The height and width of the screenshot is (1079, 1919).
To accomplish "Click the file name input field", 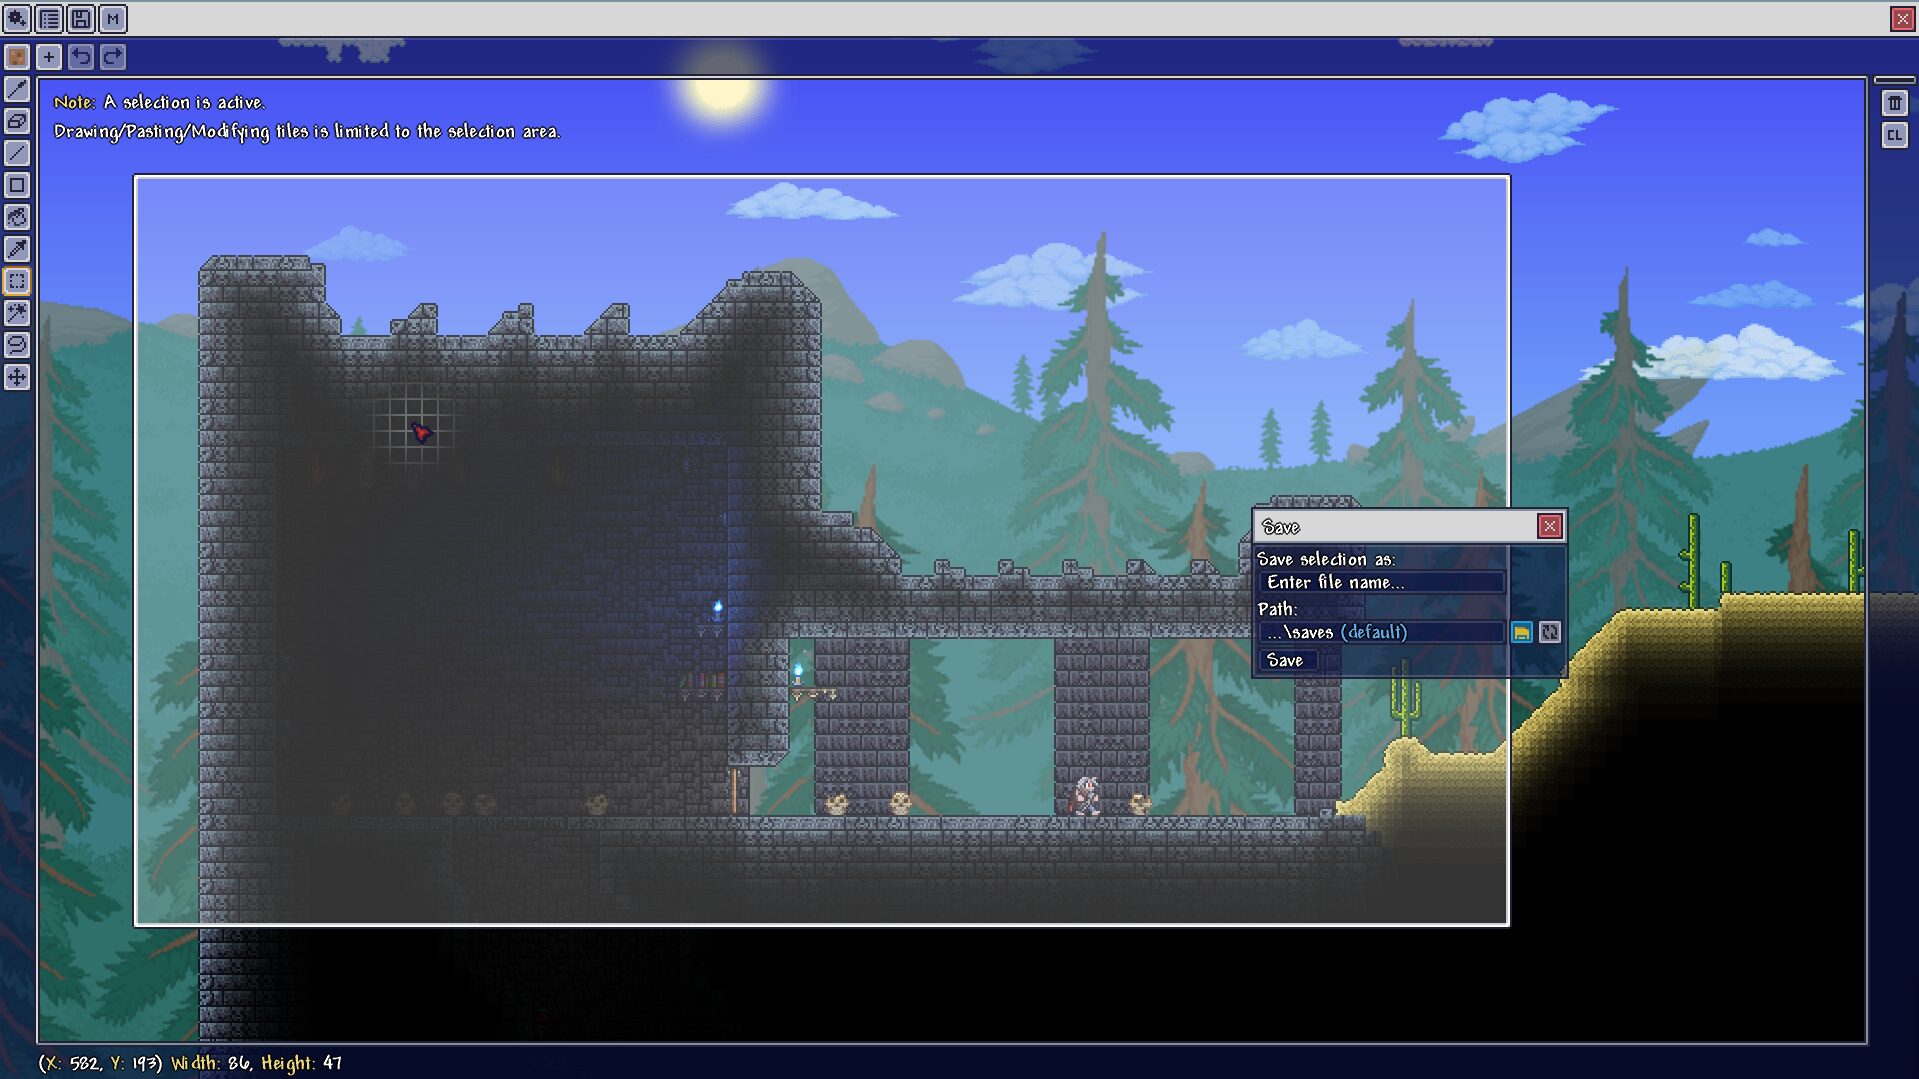I will coord(1382,582).
